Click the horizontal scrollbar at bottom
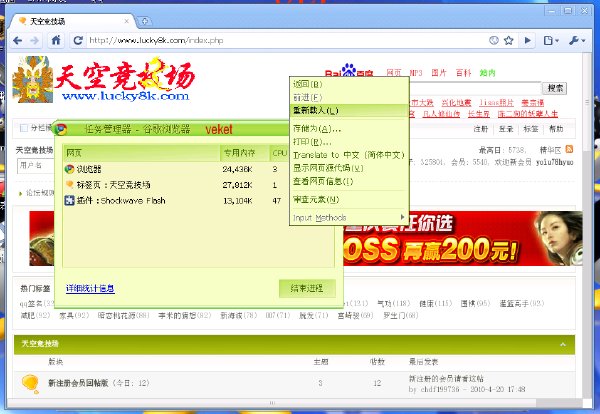The width and height of the screenshot is (600, 414). (272, 403)
